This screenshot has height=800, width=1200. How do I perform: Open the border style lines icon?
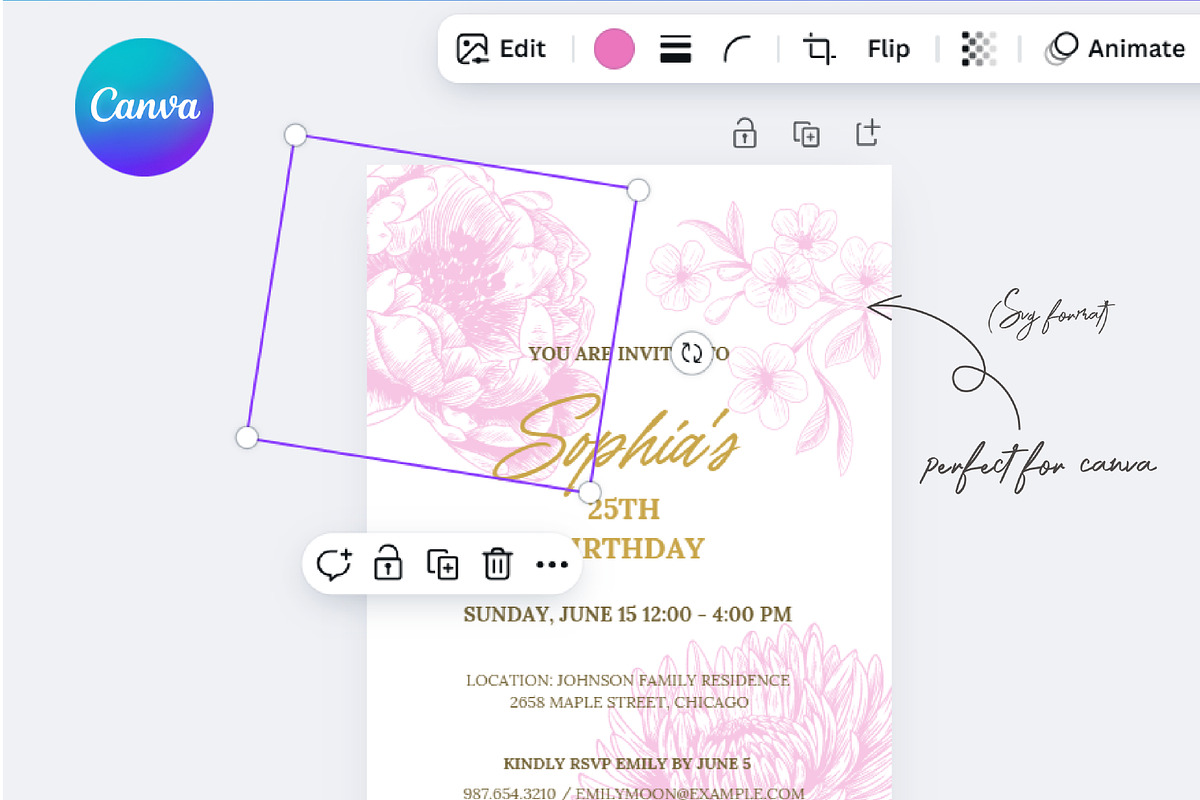676,49
